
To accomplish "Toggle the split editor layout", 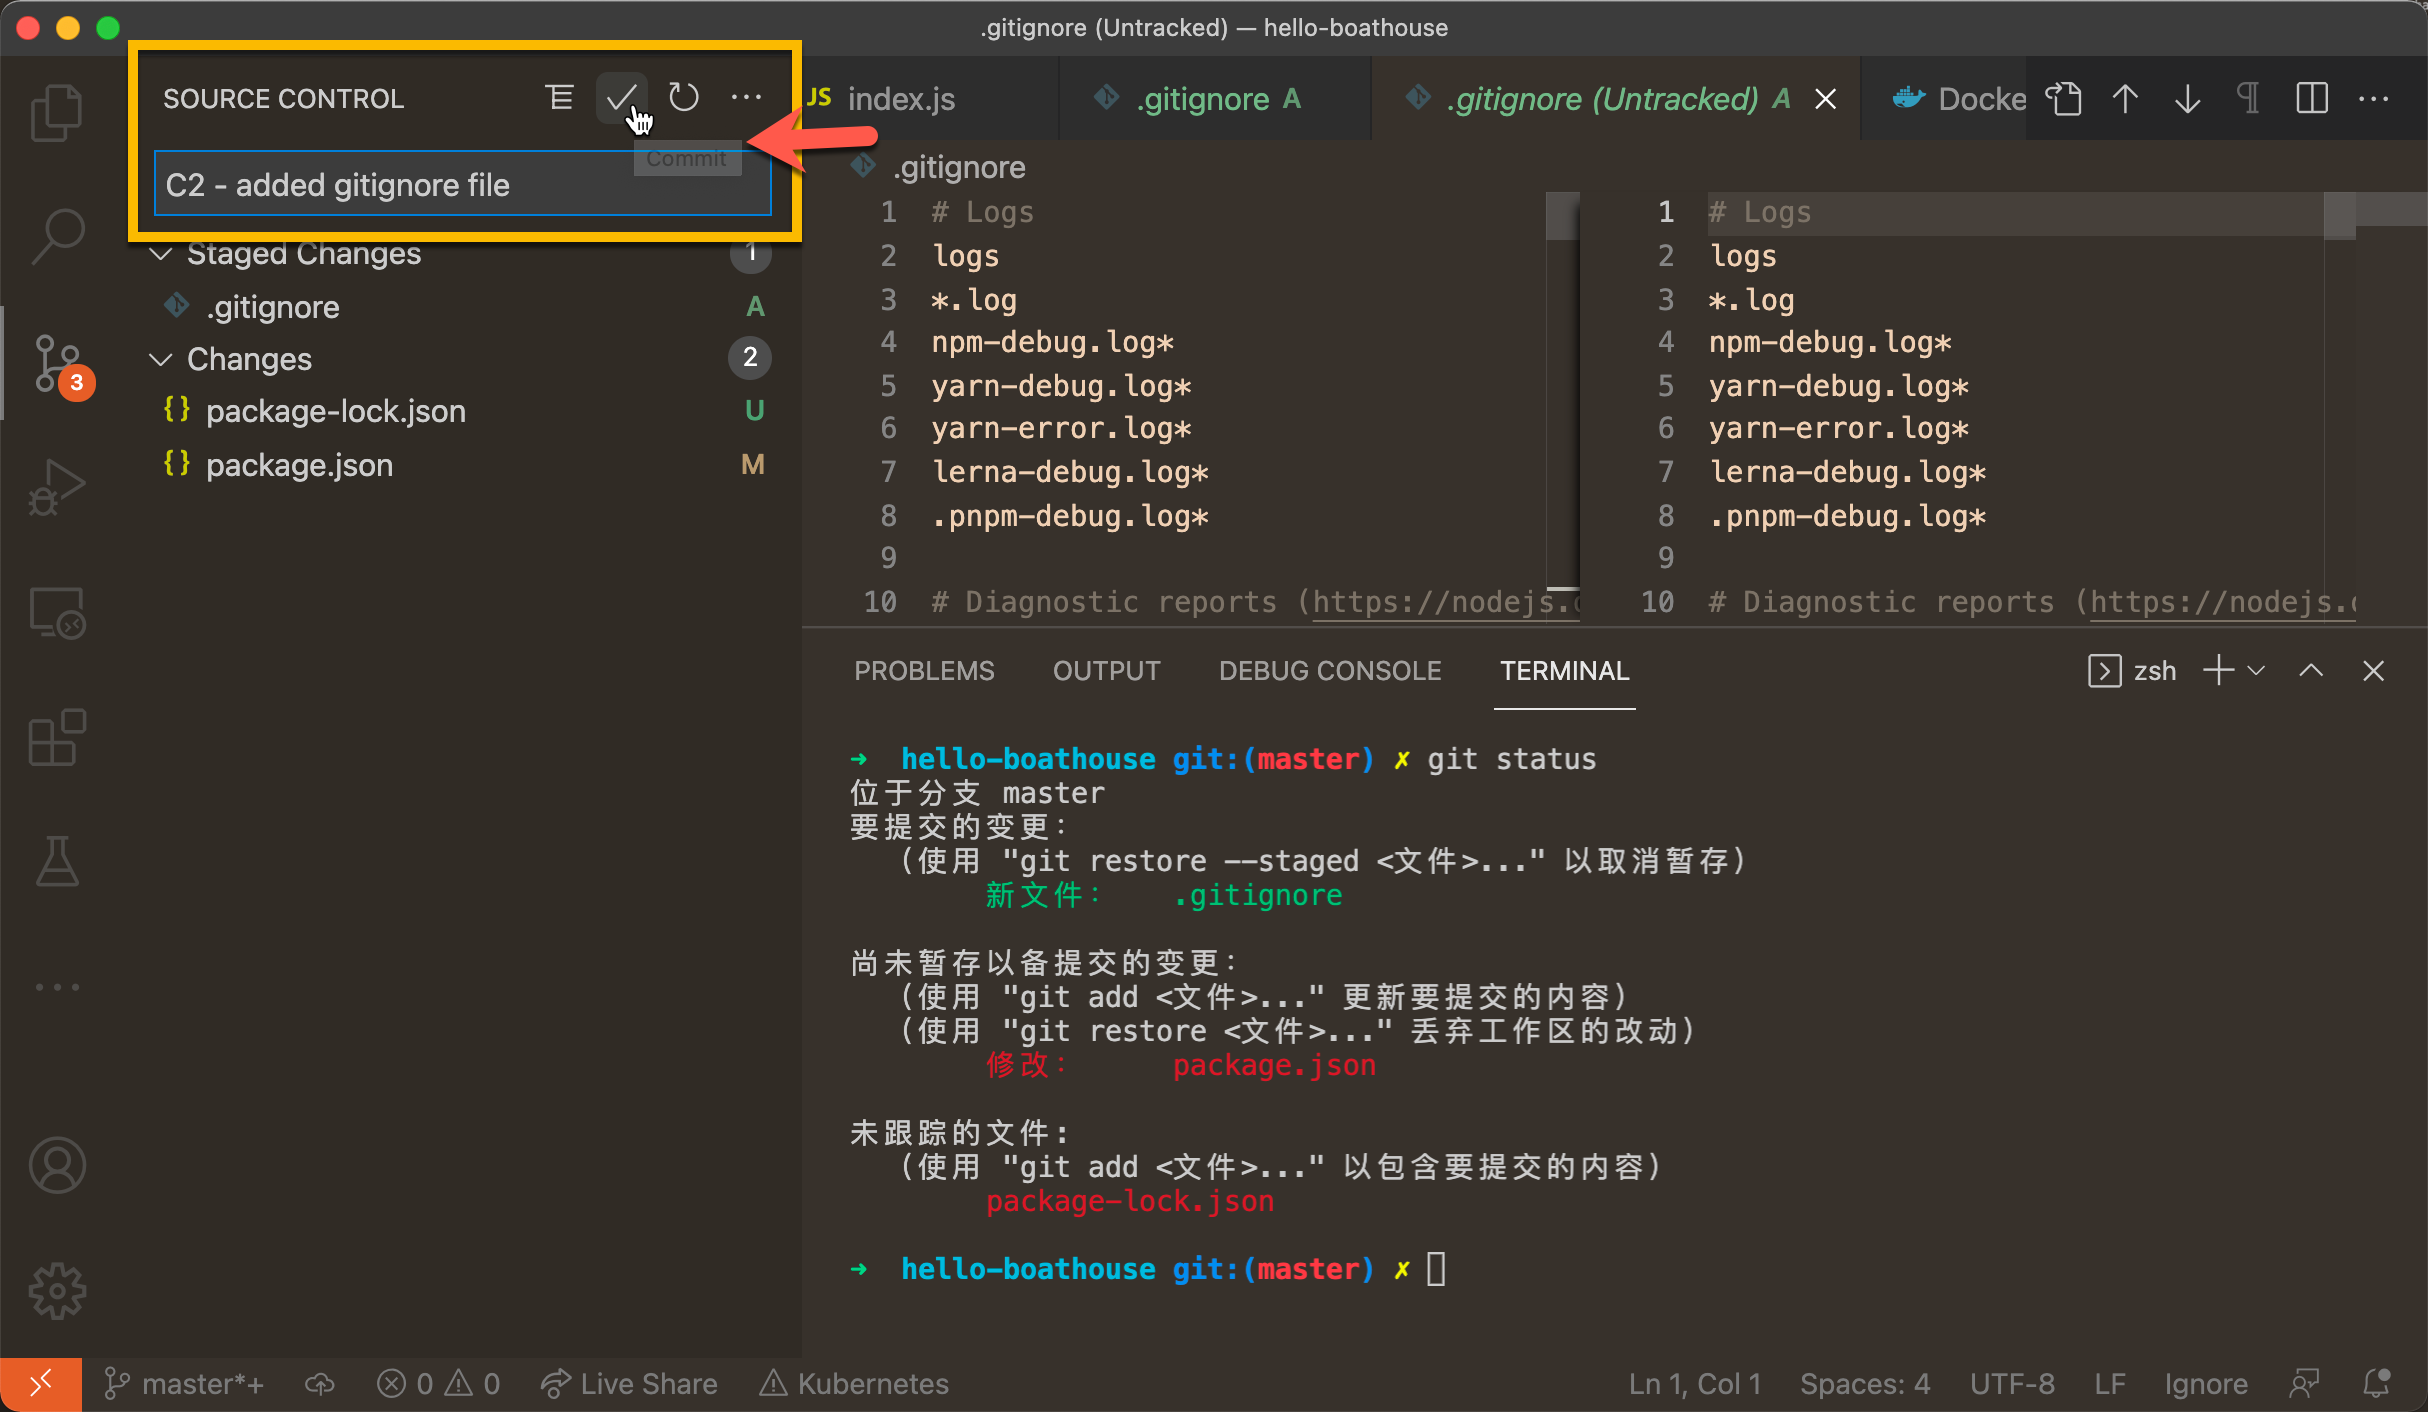I will click(2311, 98).
